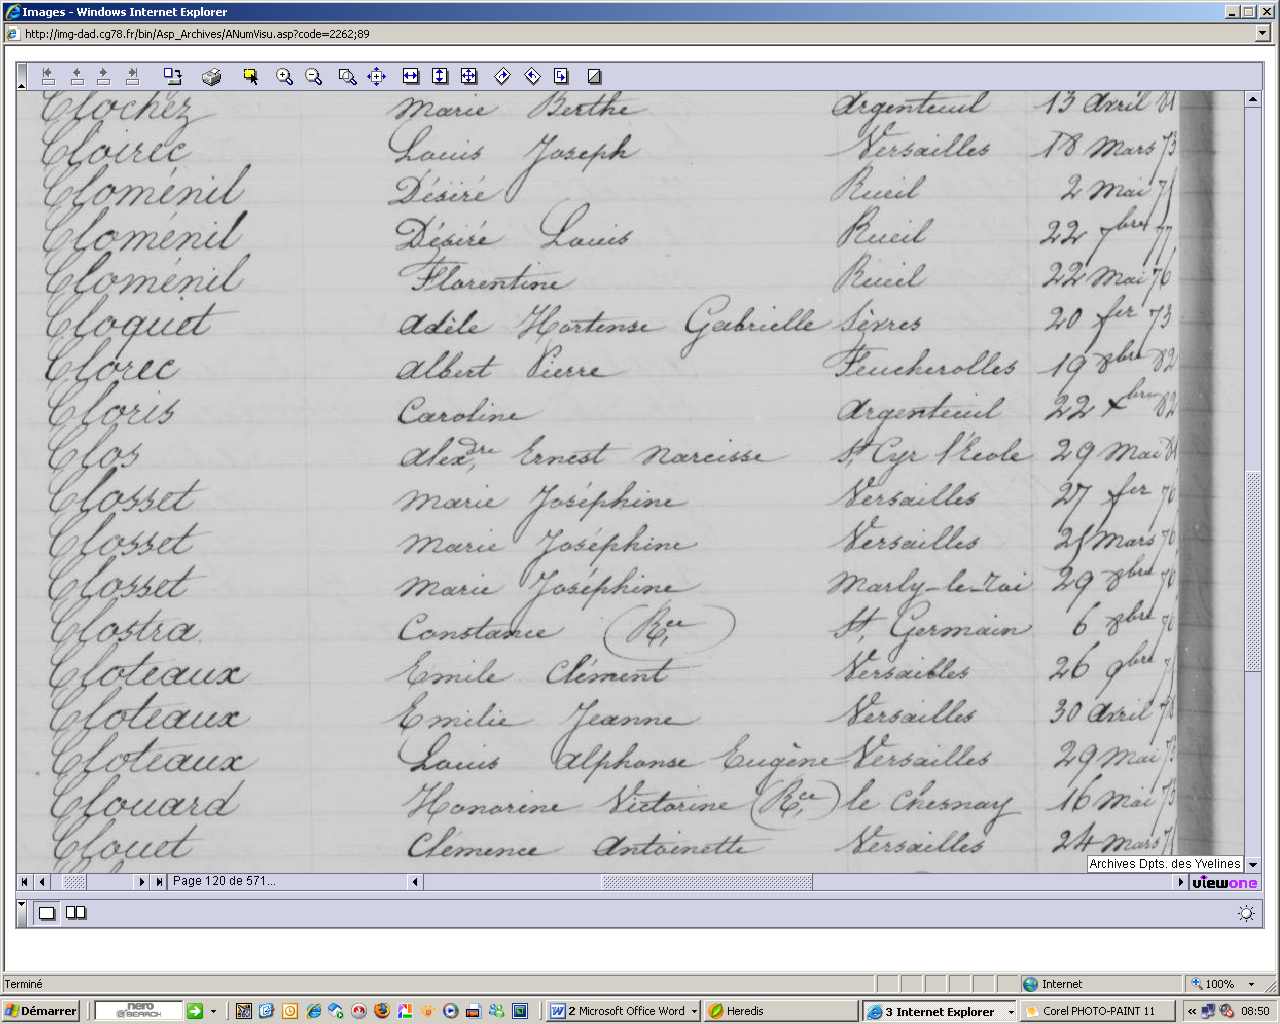Switch to two-page view
The image size is (1280, 1024).
[76, 913]
